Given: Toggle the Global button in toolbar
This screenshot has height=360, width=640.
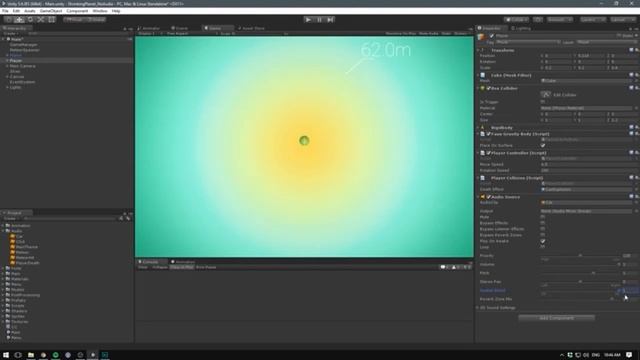Looking at the screenshot, I should click(96, 20).
